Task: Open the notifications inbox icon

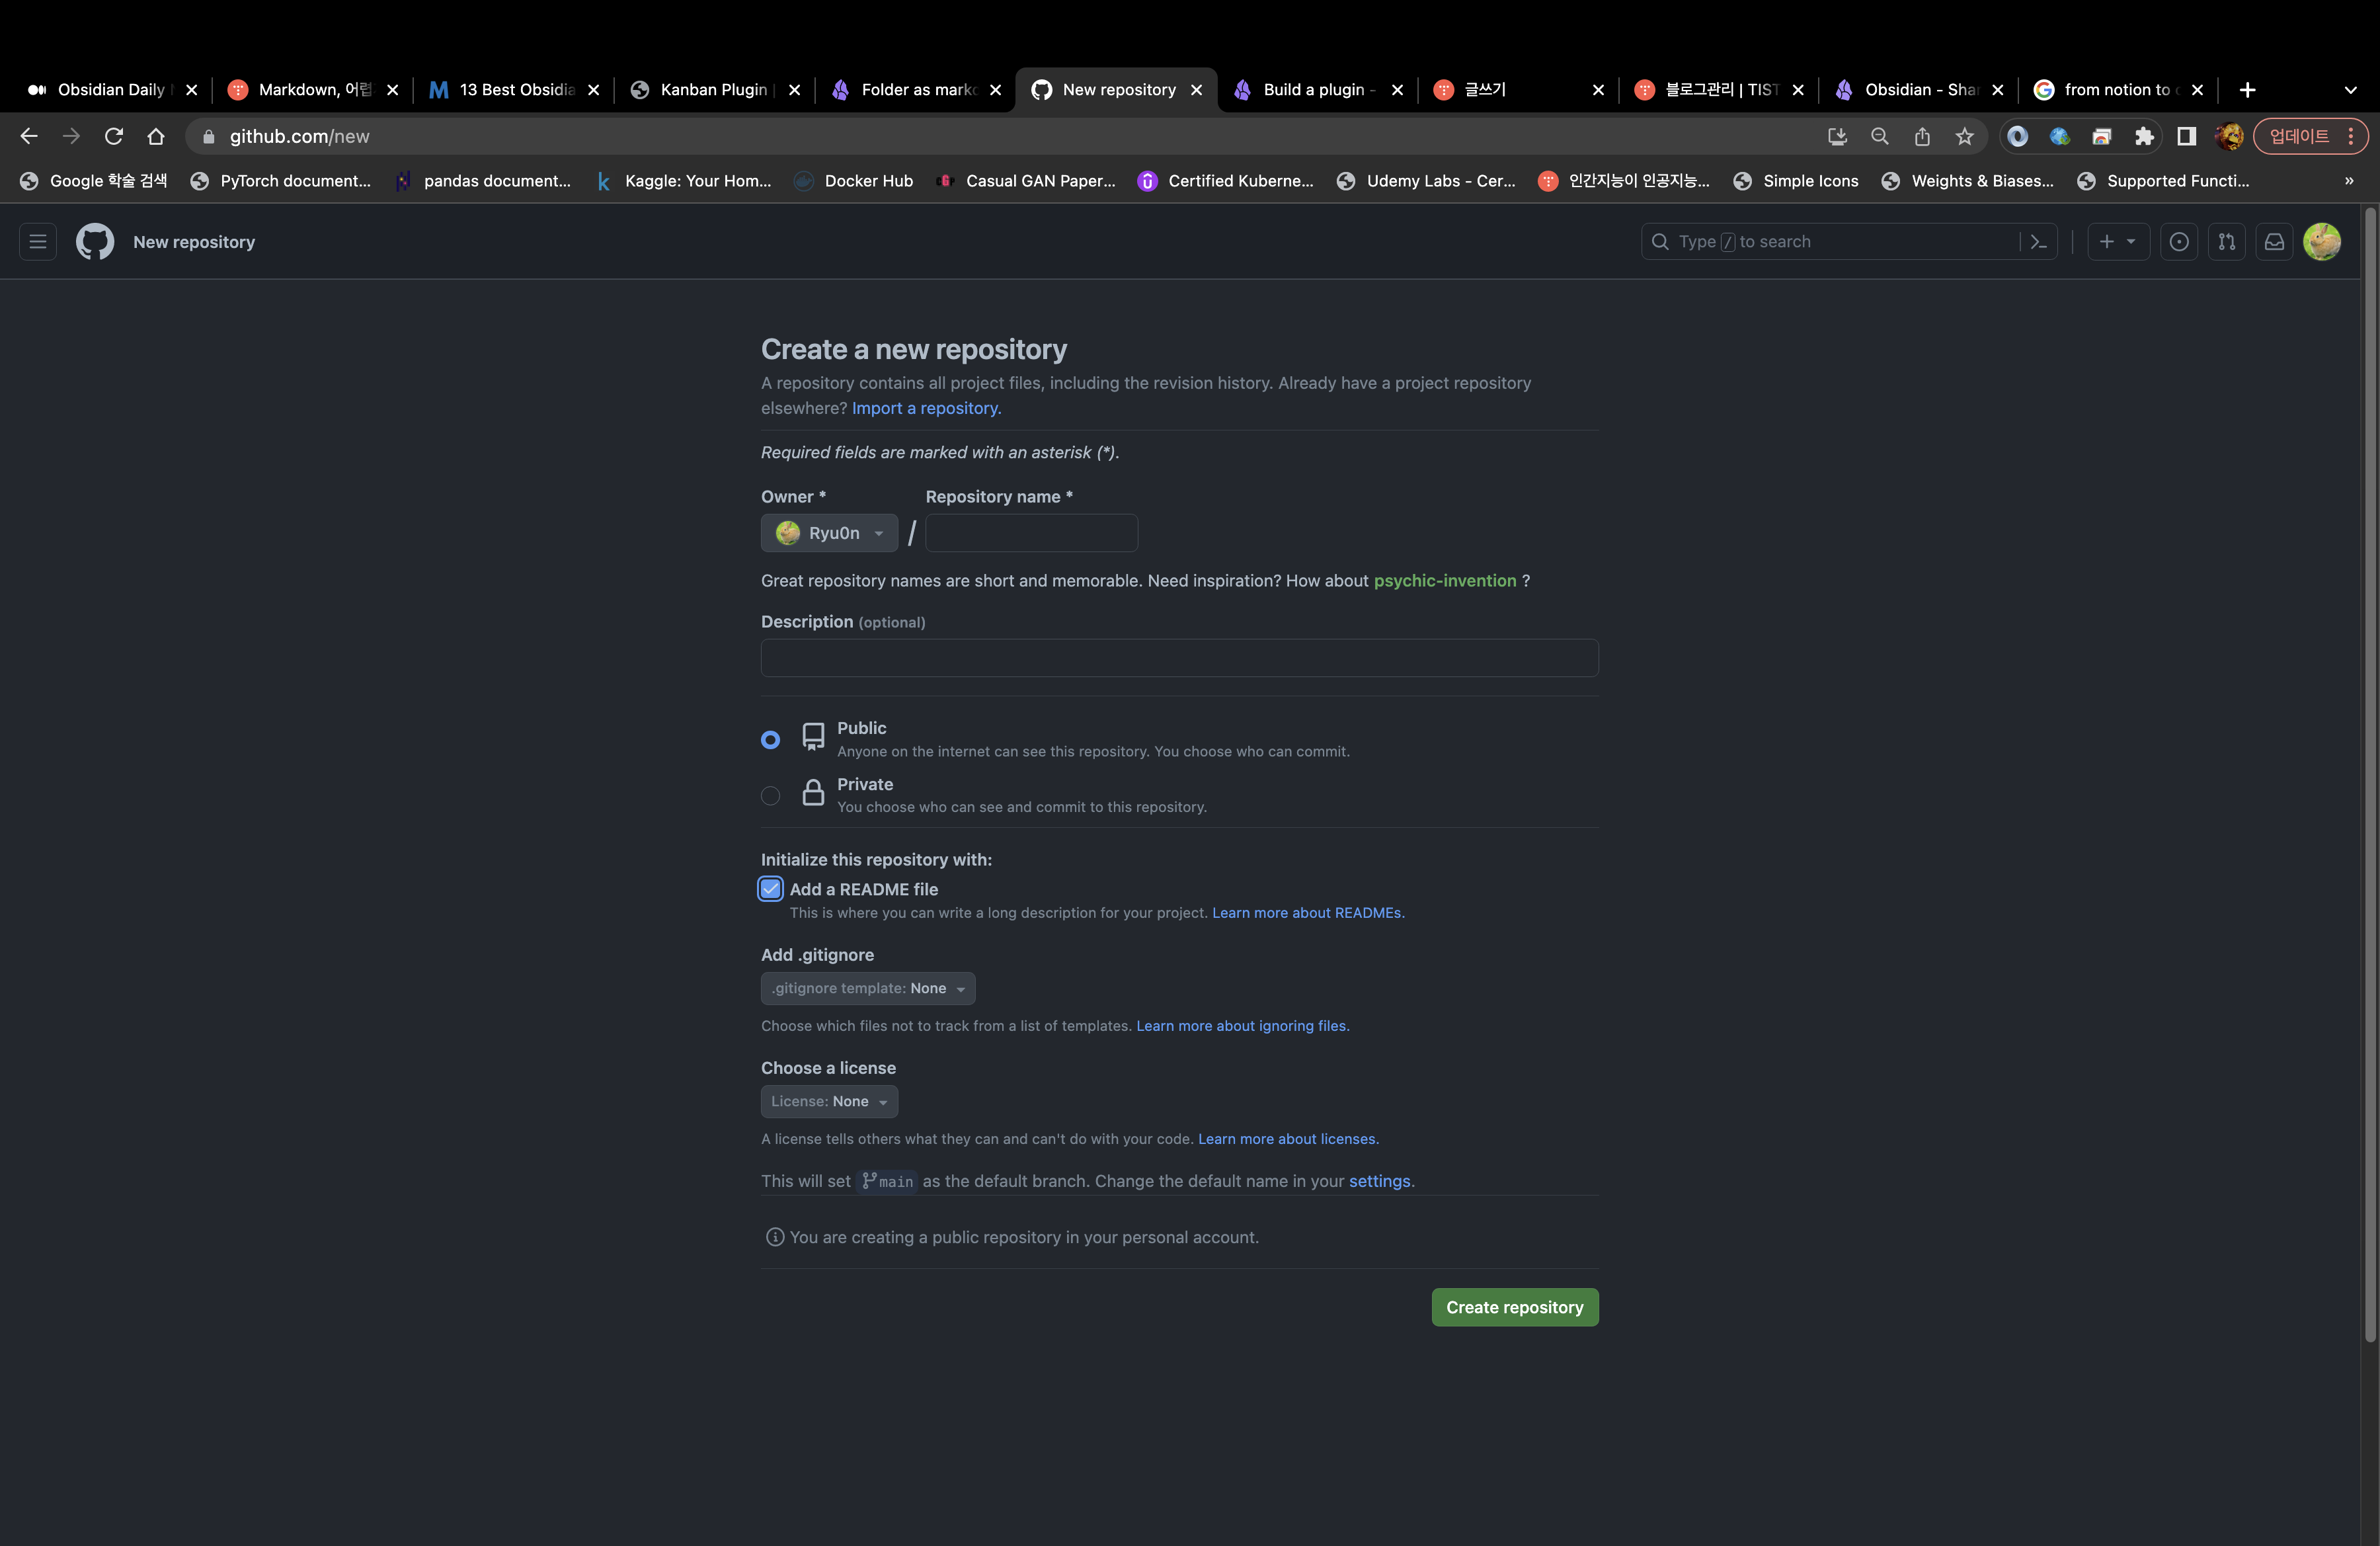Action: pyautogui.click(x=2274, y=241)
